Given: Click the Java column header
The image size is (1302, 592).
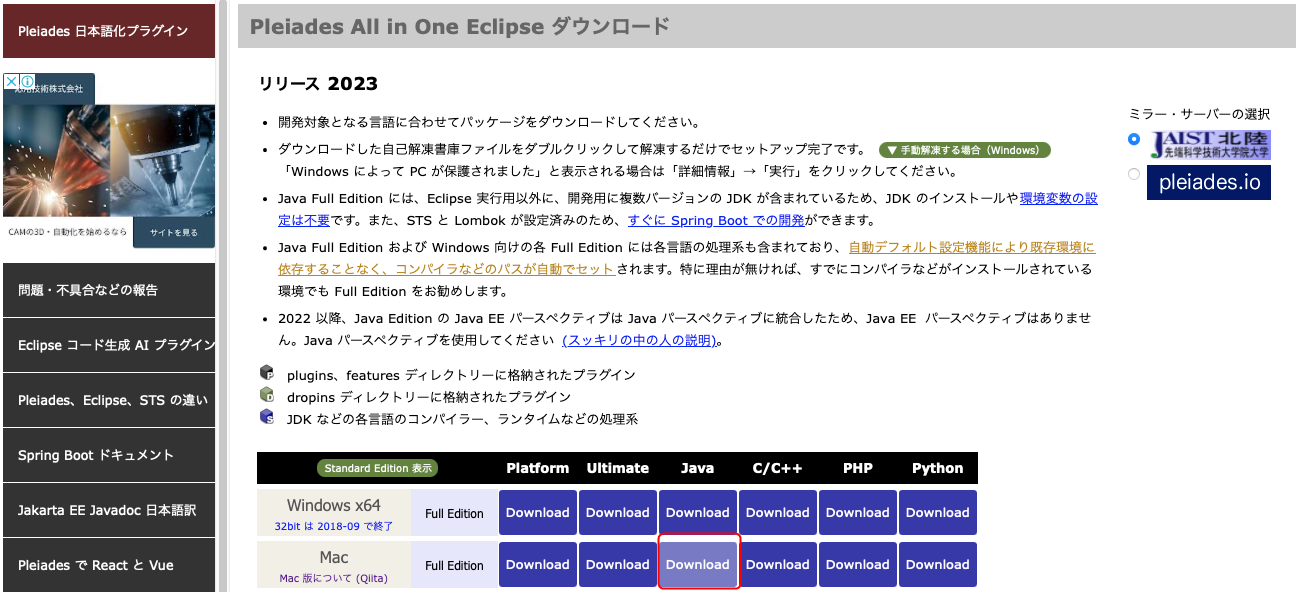Looking at the screenshot, I should [698, 468].
